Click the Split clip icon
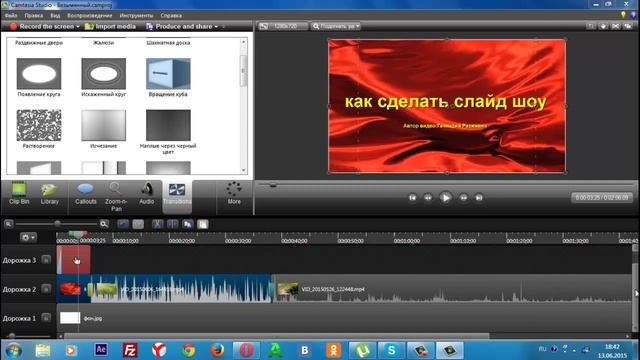The height and width of the screenshot is (360, 640). tap(173, 224)
